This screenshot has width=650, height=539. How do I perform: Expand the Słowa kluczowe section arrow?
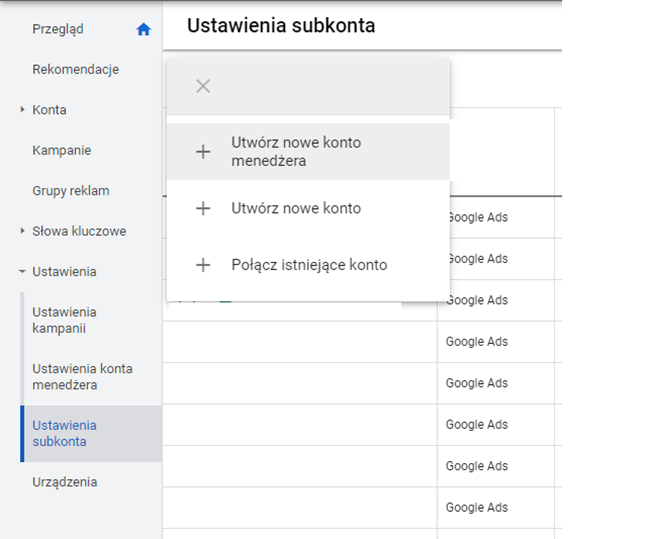(x=22, y=231)
